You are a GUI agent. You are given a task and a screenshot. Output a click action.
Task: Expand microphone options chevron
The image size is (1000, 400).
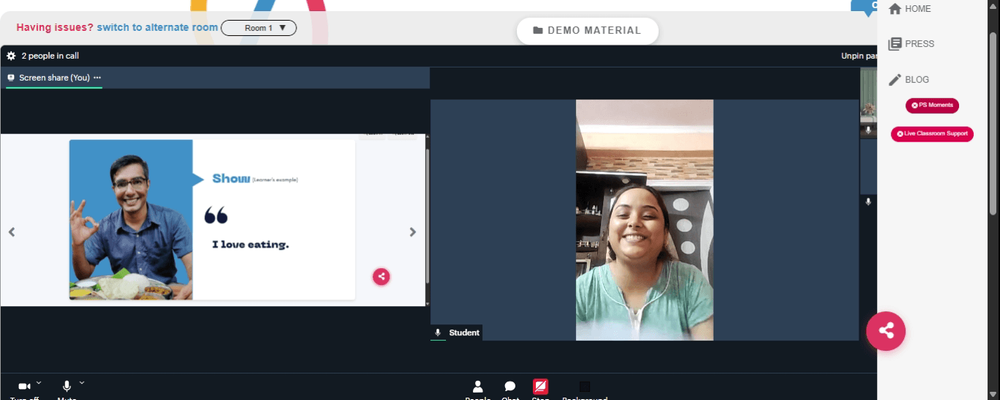coord(82,383)
